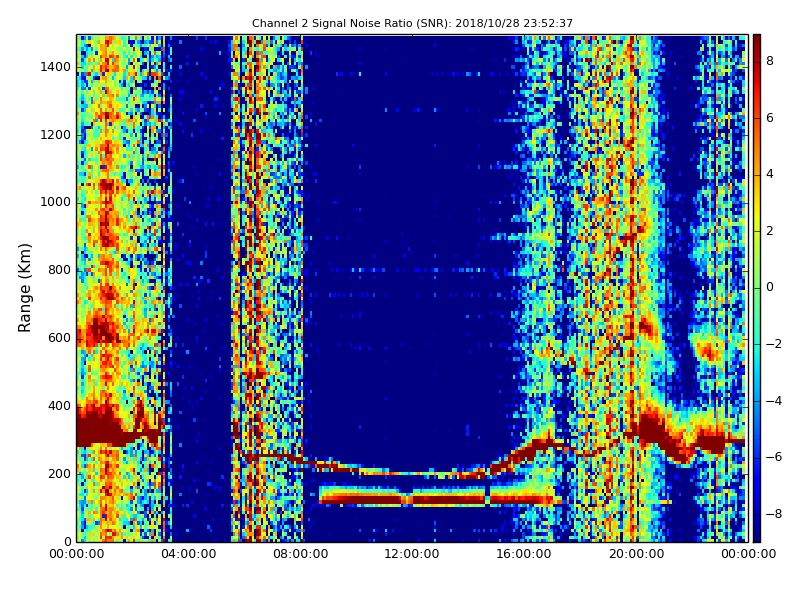Click the colorbar tick label '−2'
The height and width of the screenshot is (600, 800).
coord(774,344)
